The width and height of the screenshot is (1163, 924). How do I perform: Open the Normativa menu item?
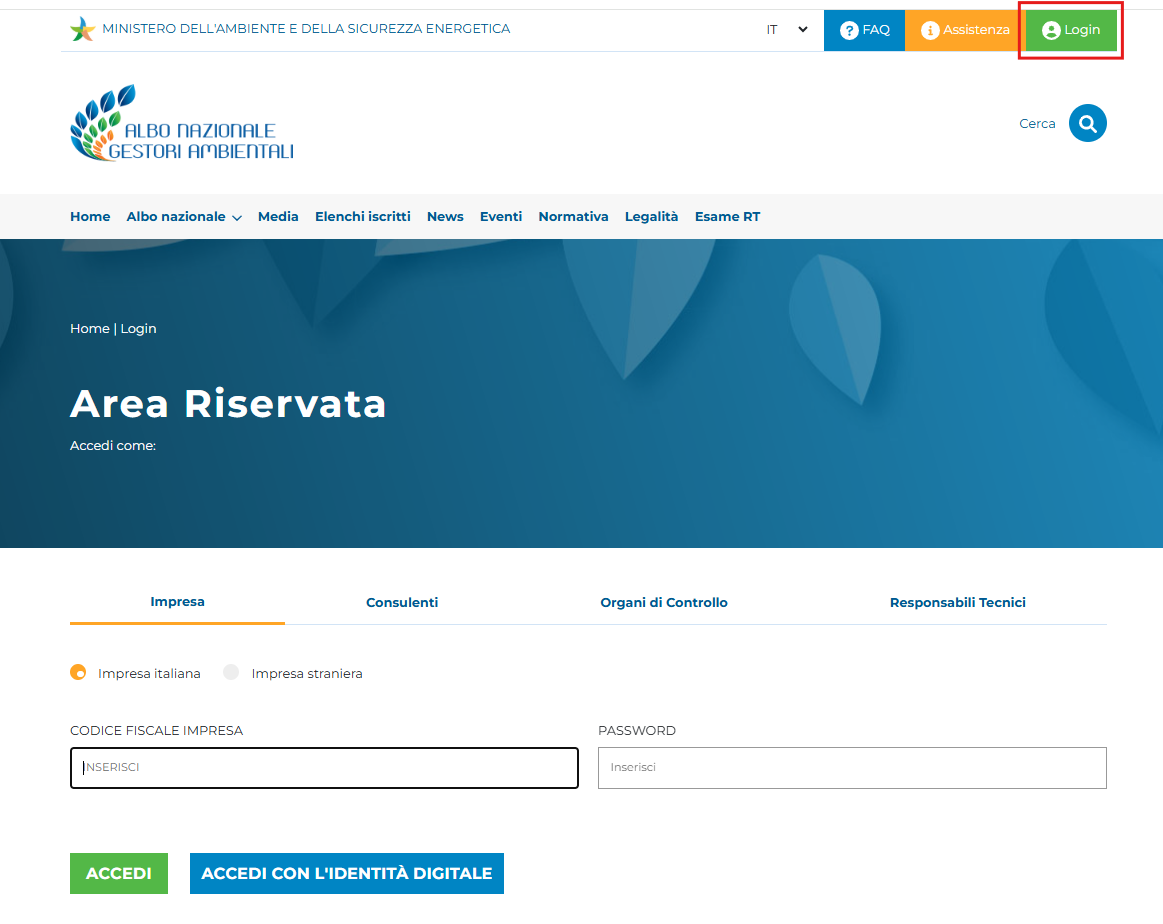coord(573,217)
